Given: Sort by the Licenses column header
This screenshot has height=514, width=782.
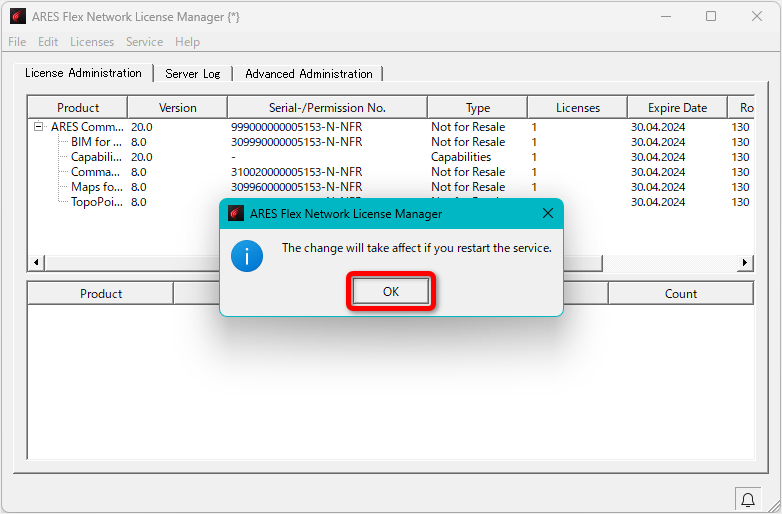Looking at the screenshot, I should pyautogui.click(x=578, y=108).
